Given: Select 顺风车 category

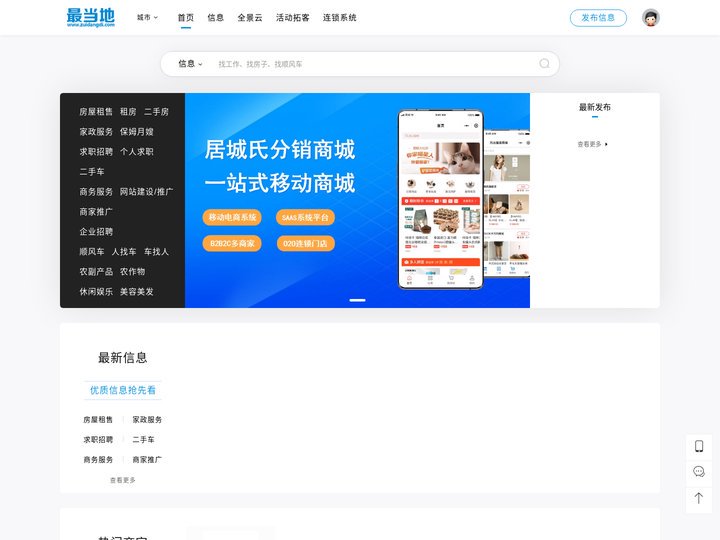Looking at the screenshot, I should pos(92,252).
